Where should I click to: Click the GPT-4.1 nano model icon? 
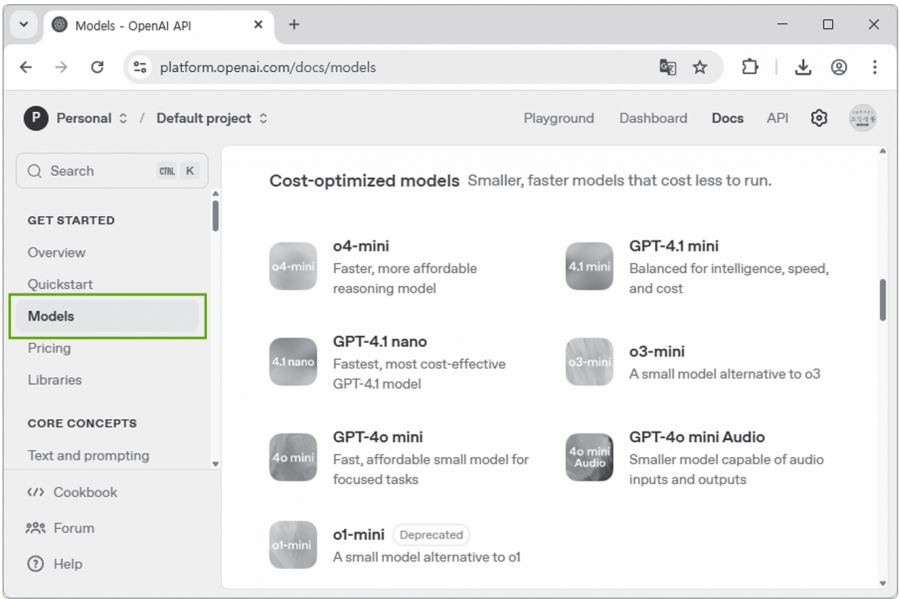[293, 361]
